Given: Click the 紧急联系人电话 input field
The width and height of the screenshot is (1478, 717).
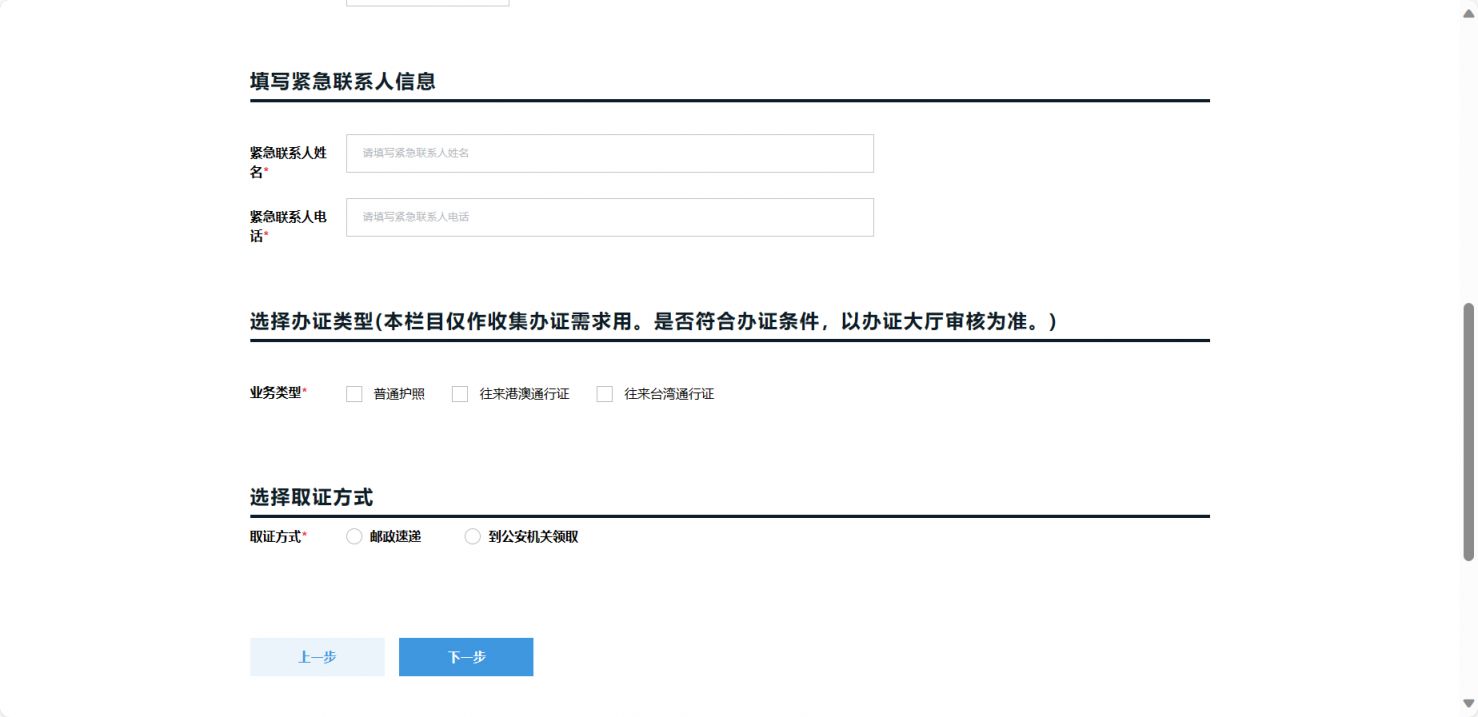Looking at the screenshot, I should [609, 217].
